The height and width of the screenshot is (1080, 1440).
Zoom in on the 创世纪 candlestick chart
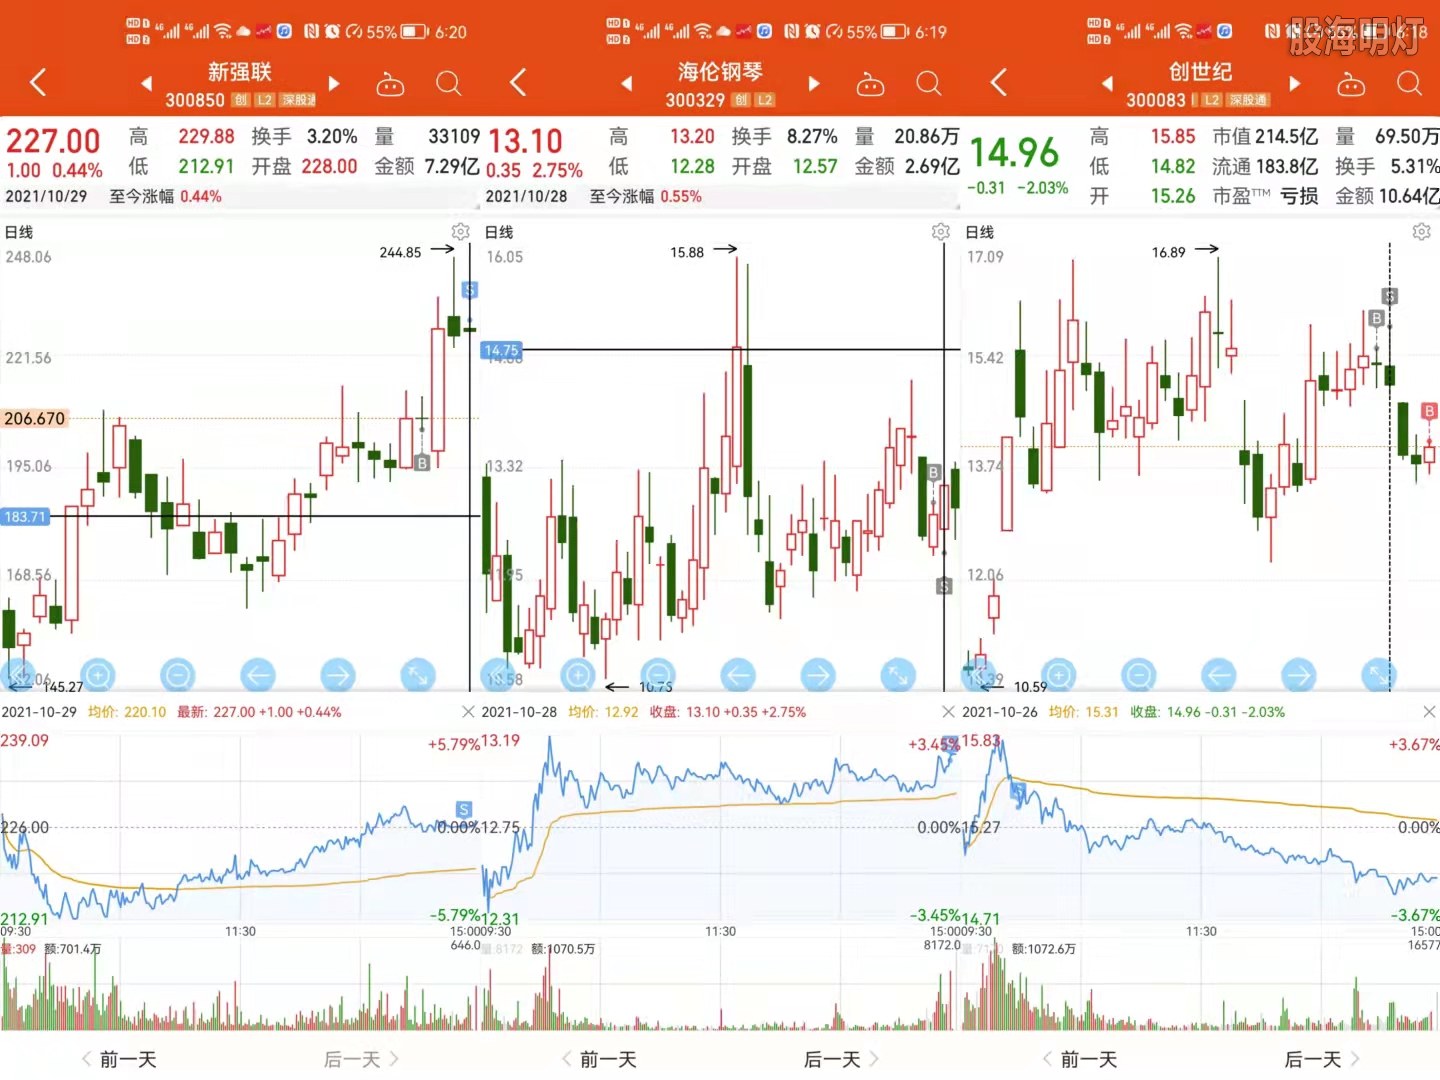click(1058, 676)
